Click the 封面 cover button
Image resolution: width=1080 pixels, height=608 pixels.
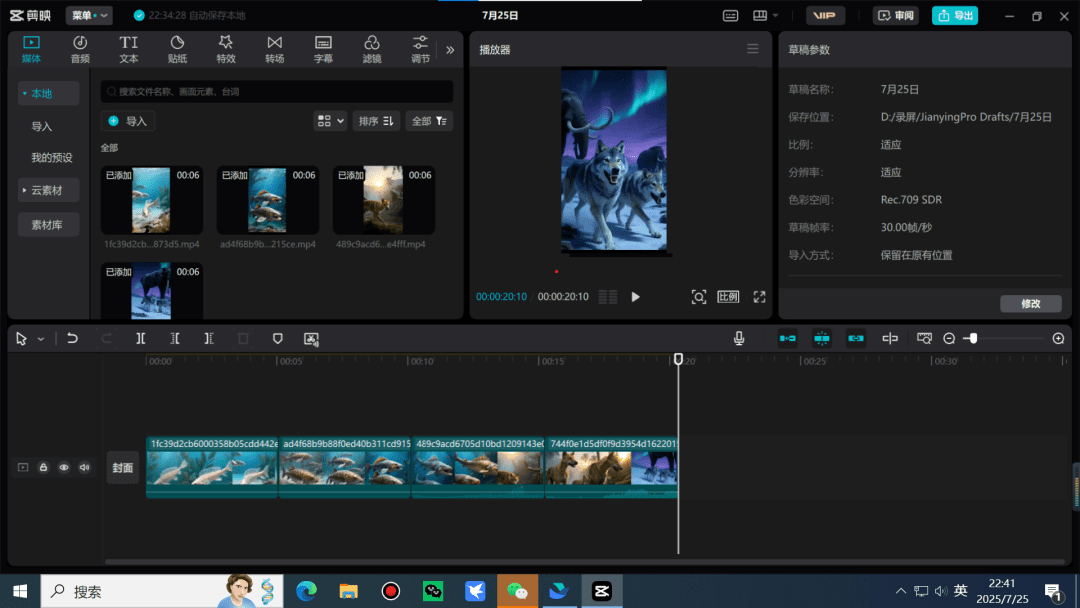[x=123, y=468]
